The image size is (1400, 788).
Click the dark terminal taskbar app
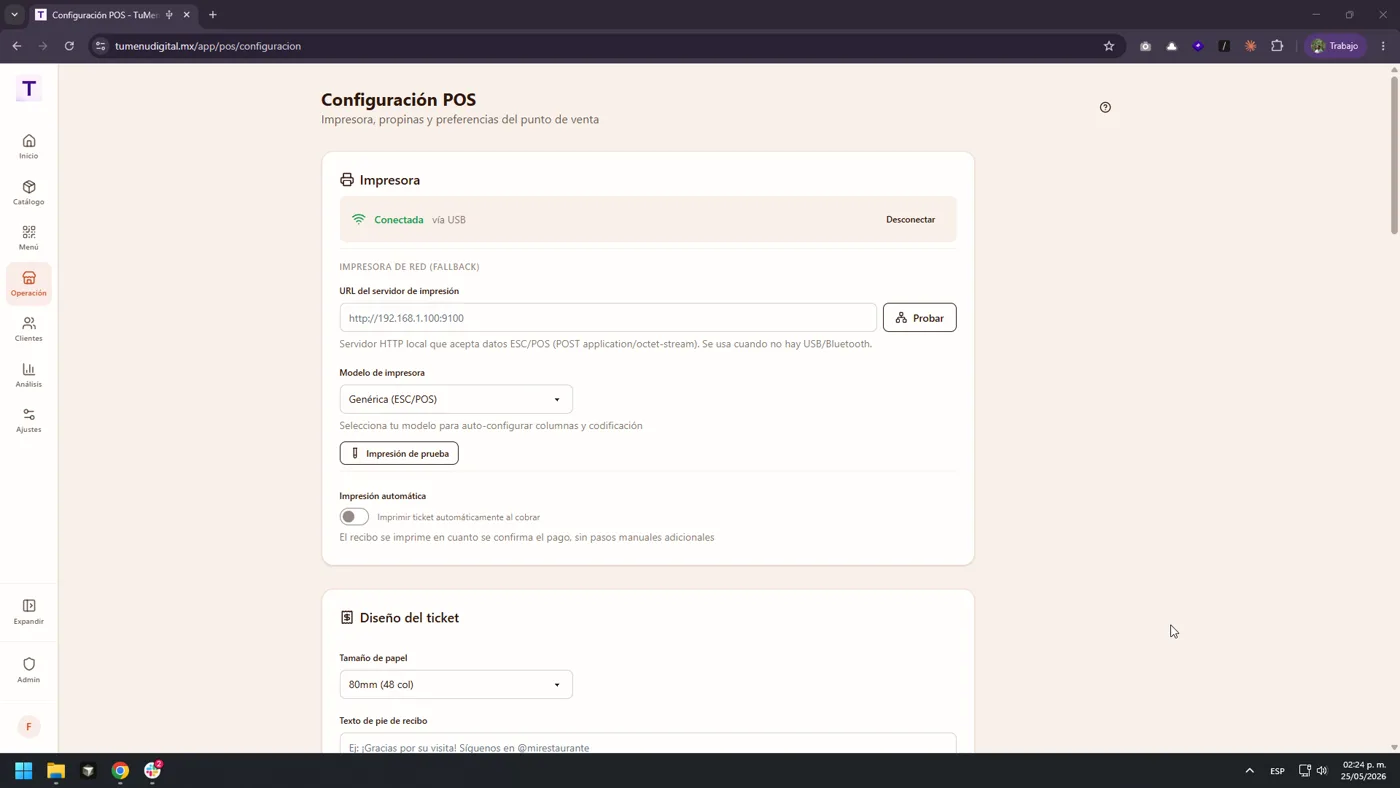pos(88,771)
